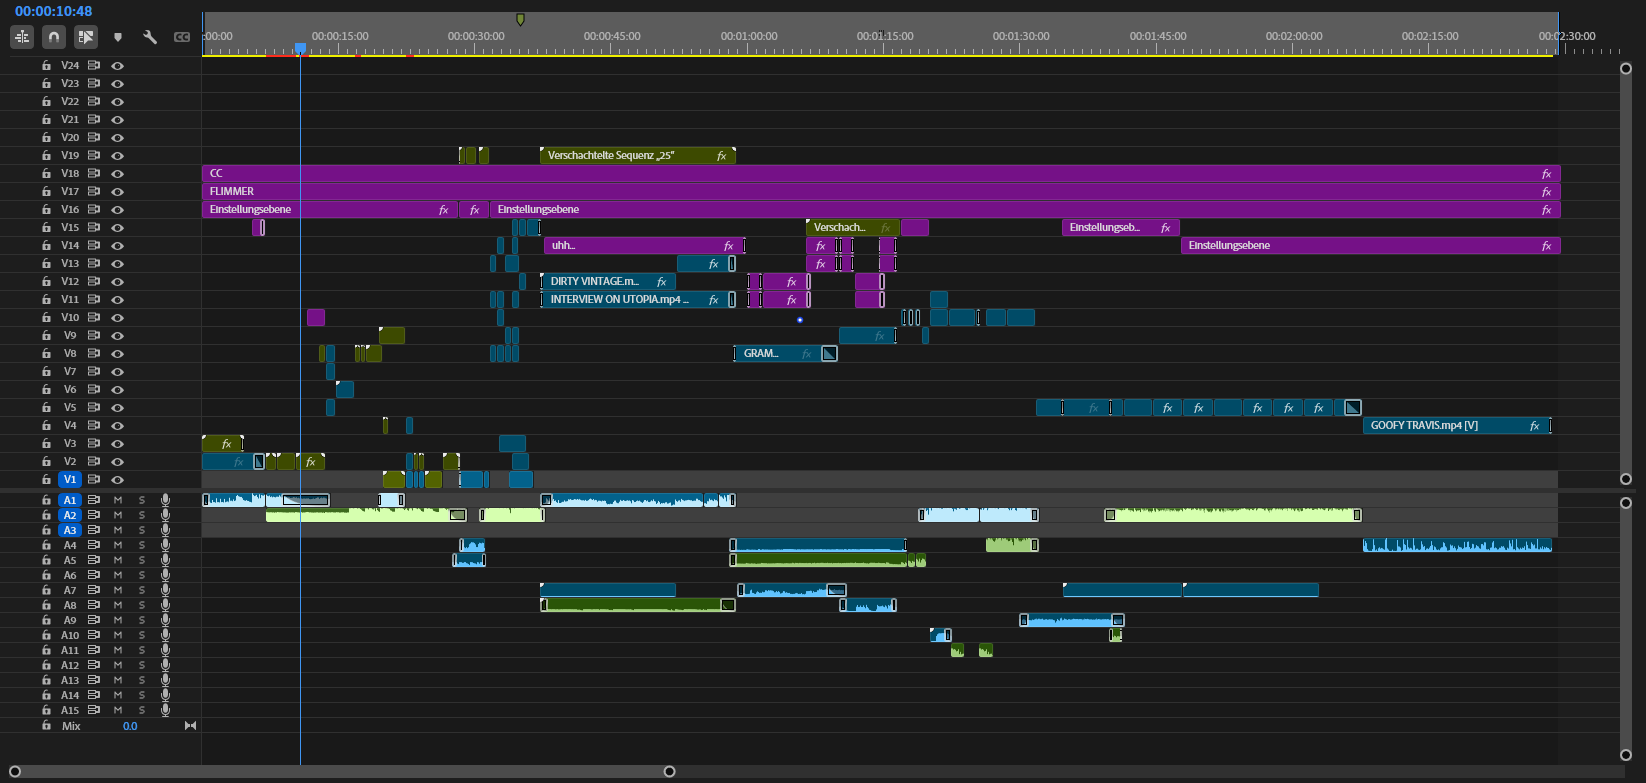Select clip INTERVIEW ON UTOPIA.mp4
Viewport: 1646px width, 783px height.
pyautogui.click(x=638, y=299)
